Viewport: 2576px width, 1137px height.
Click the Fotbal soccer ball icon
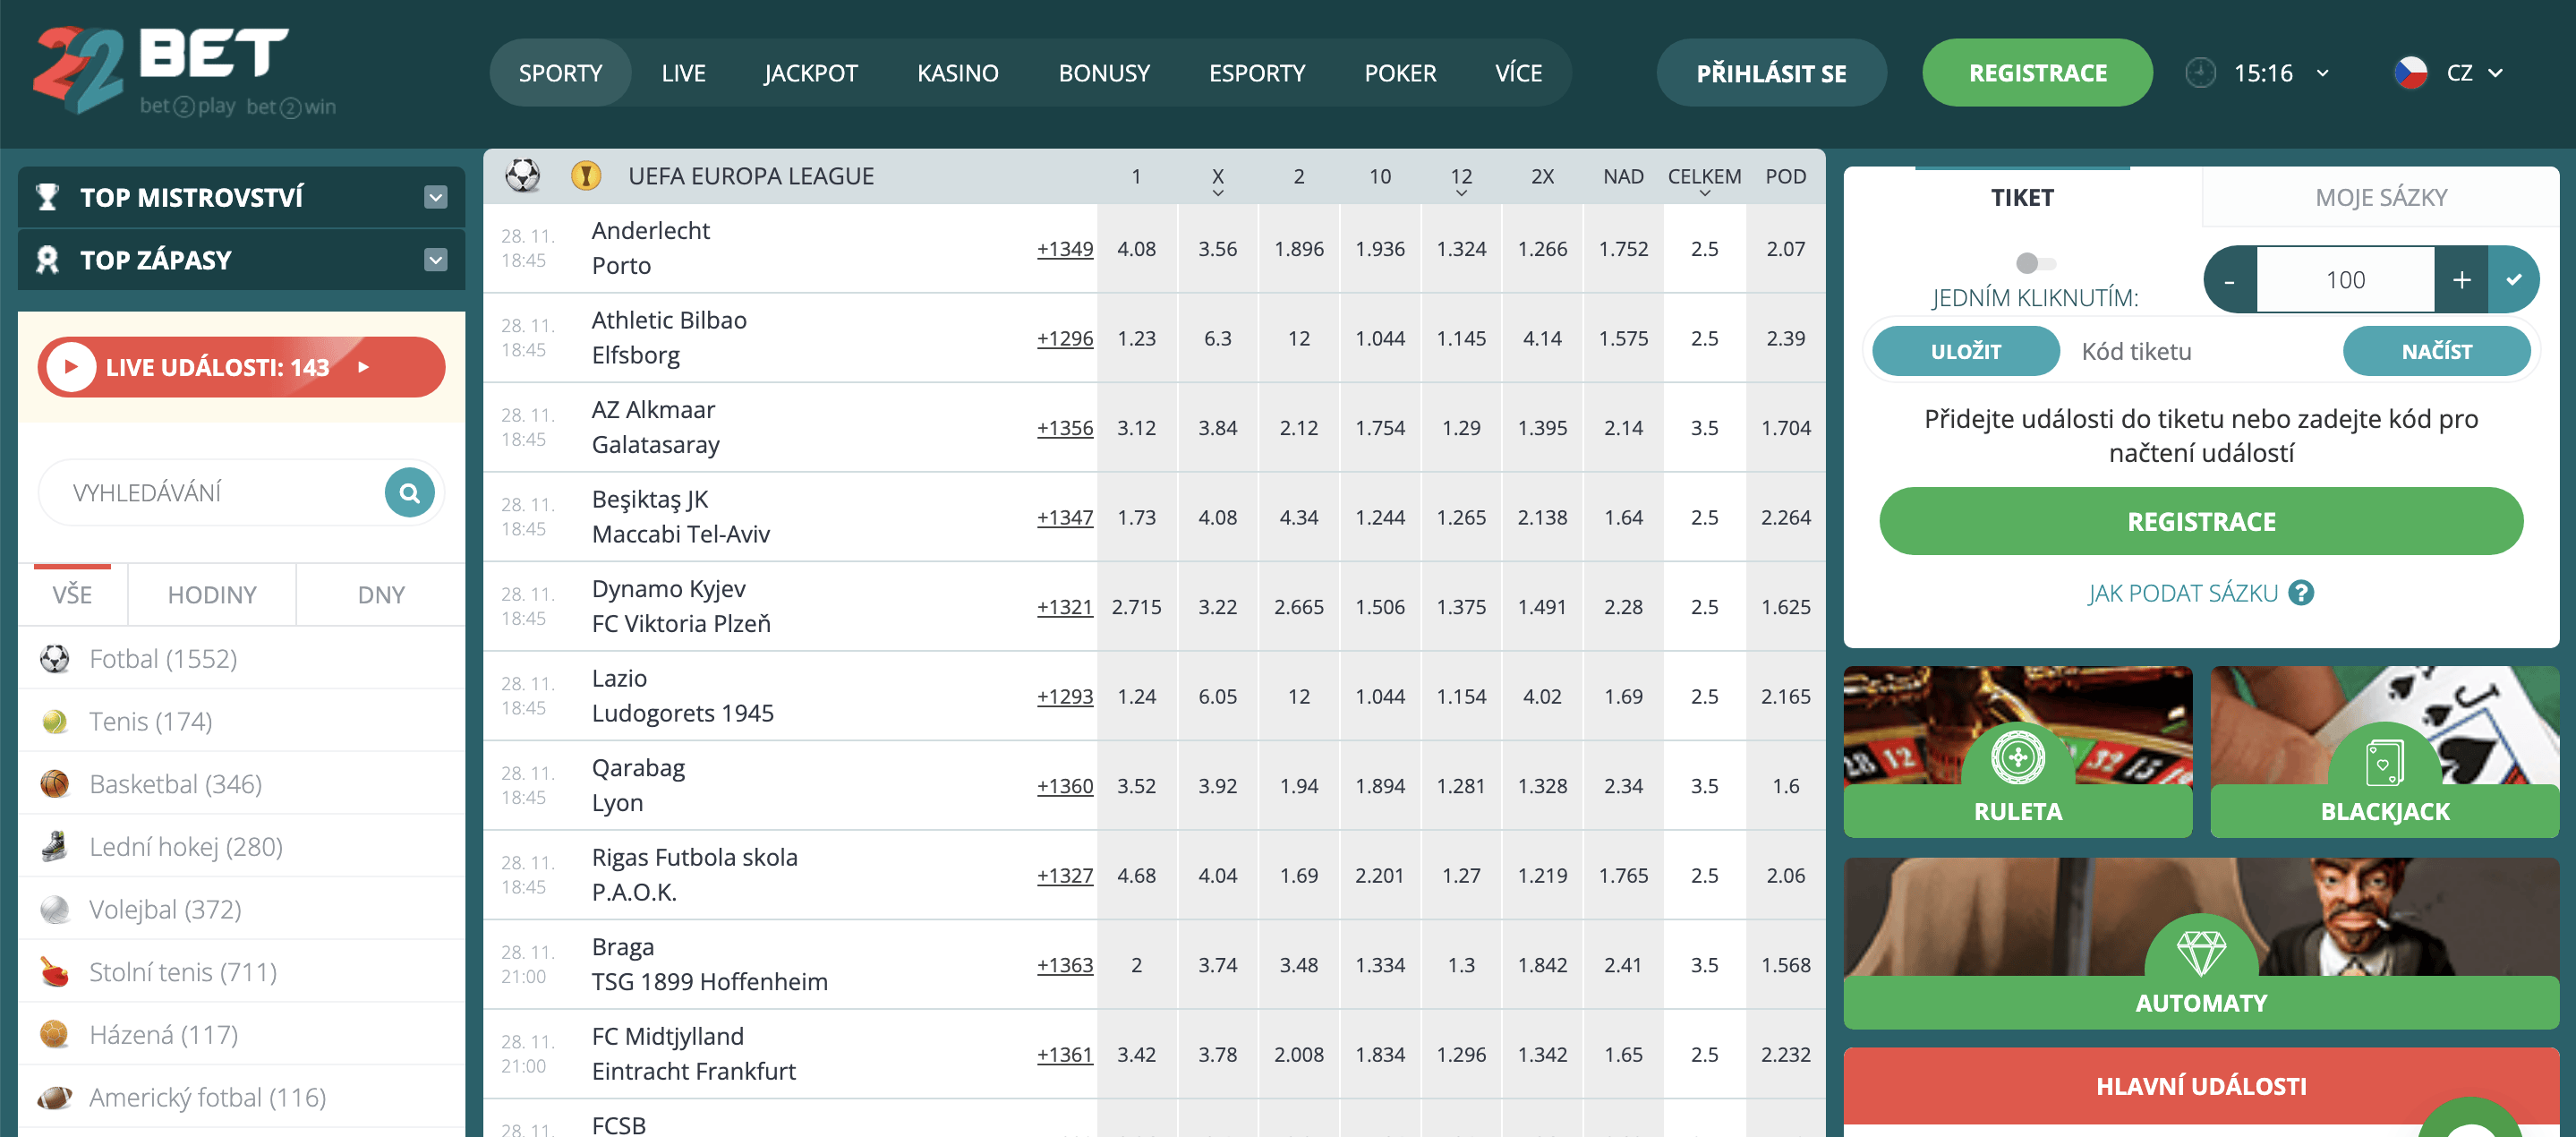tap(55, 659)
